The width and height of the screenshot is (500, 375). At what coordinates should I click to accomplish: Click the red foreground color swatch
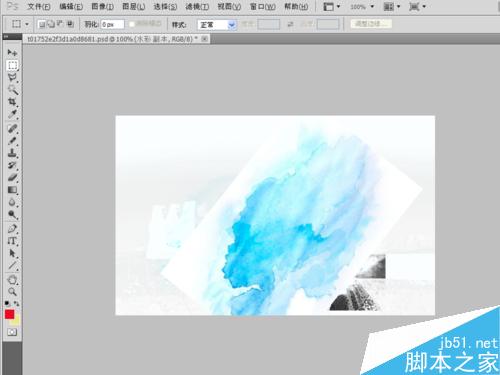tap(9, 314)
